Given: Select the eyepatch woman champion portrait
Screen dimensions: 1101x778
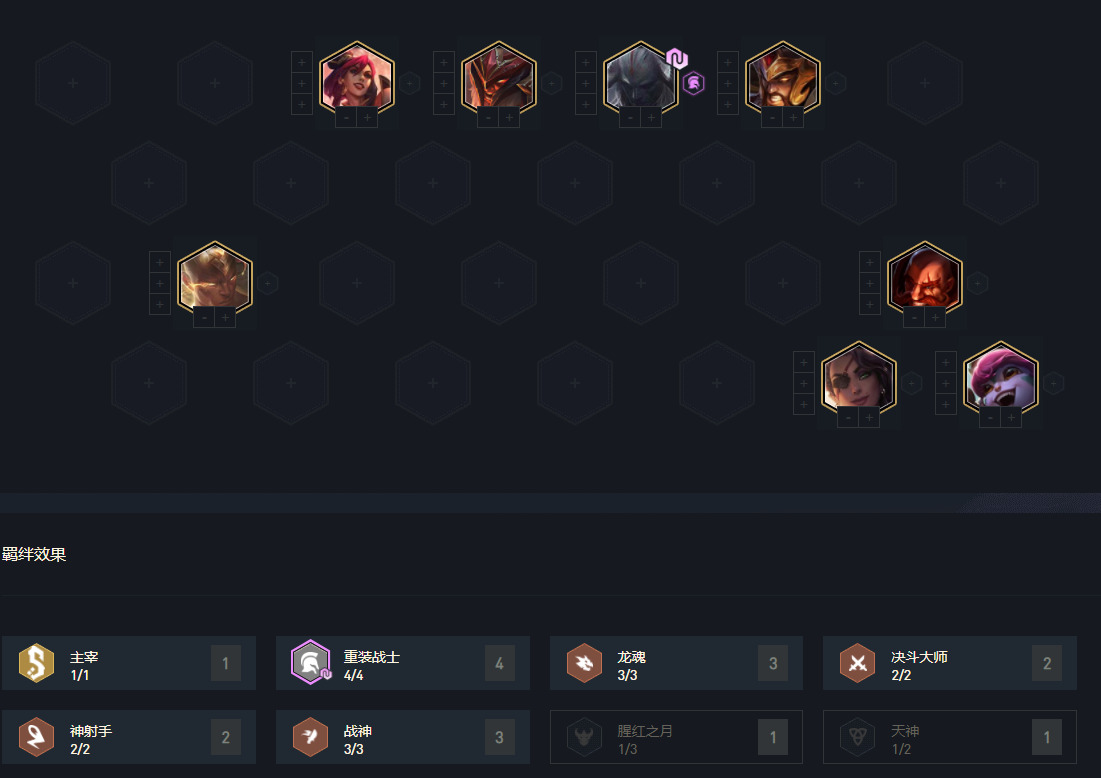Looking at the screenshot, I should click(x=858, y=378).
